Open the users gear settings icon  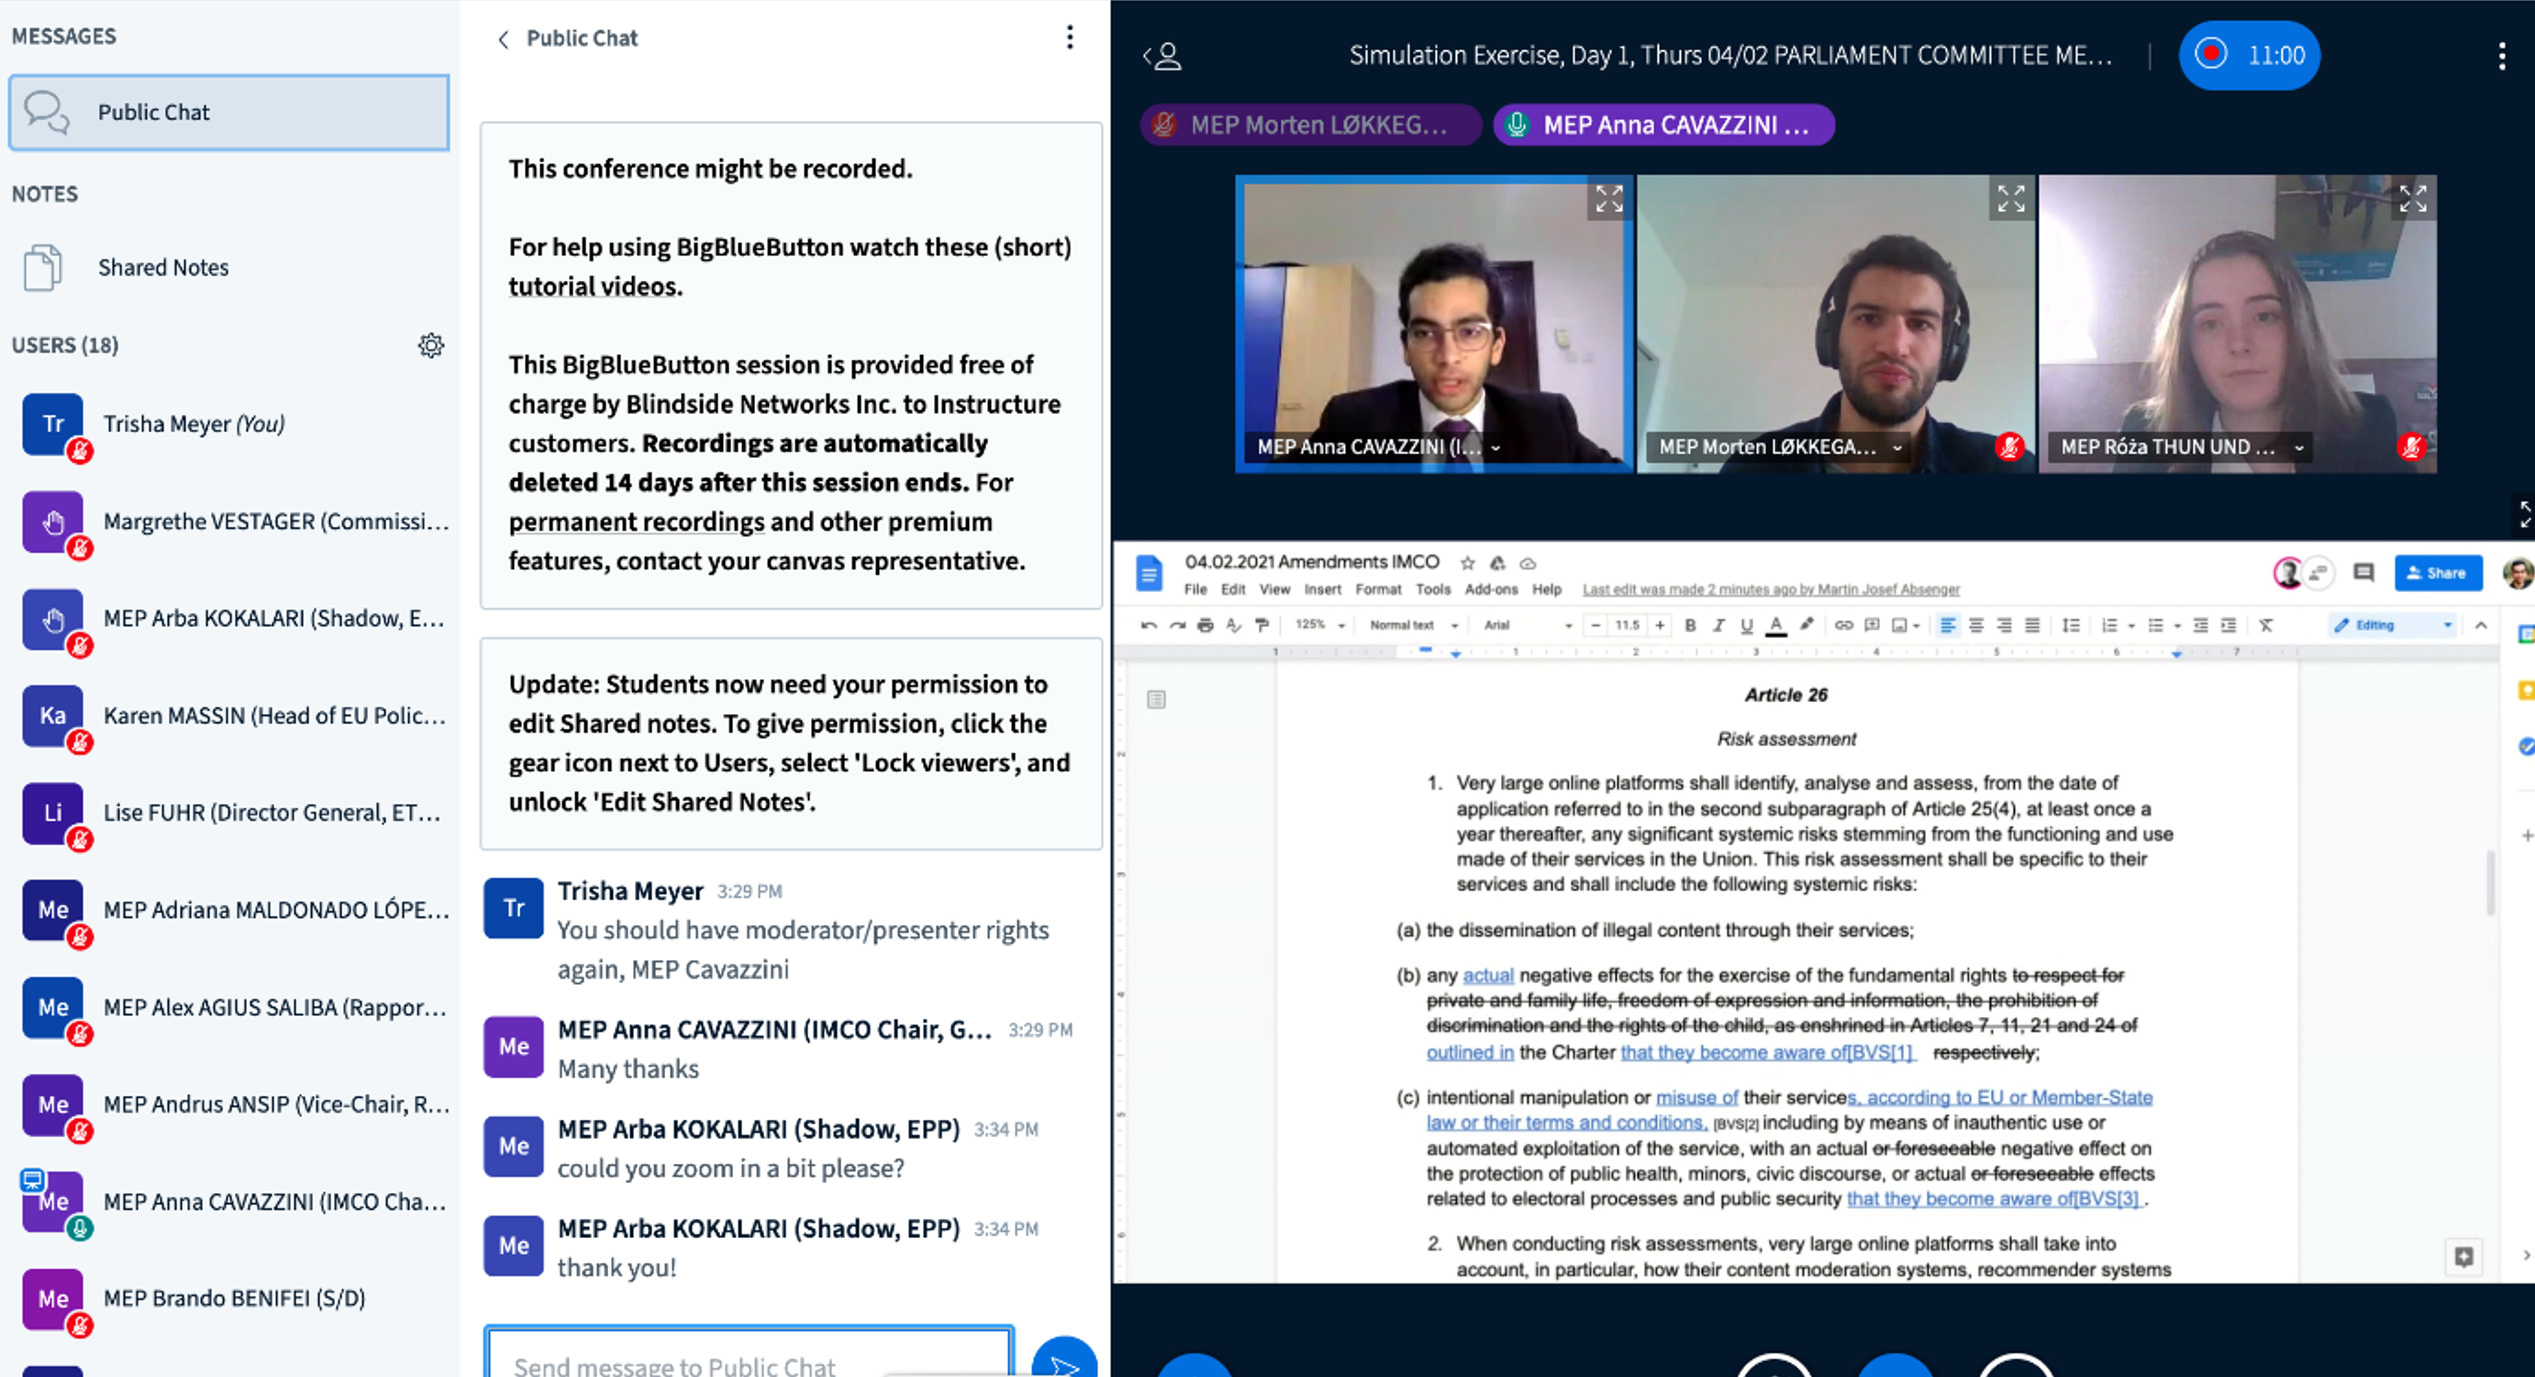click(431, 345)
